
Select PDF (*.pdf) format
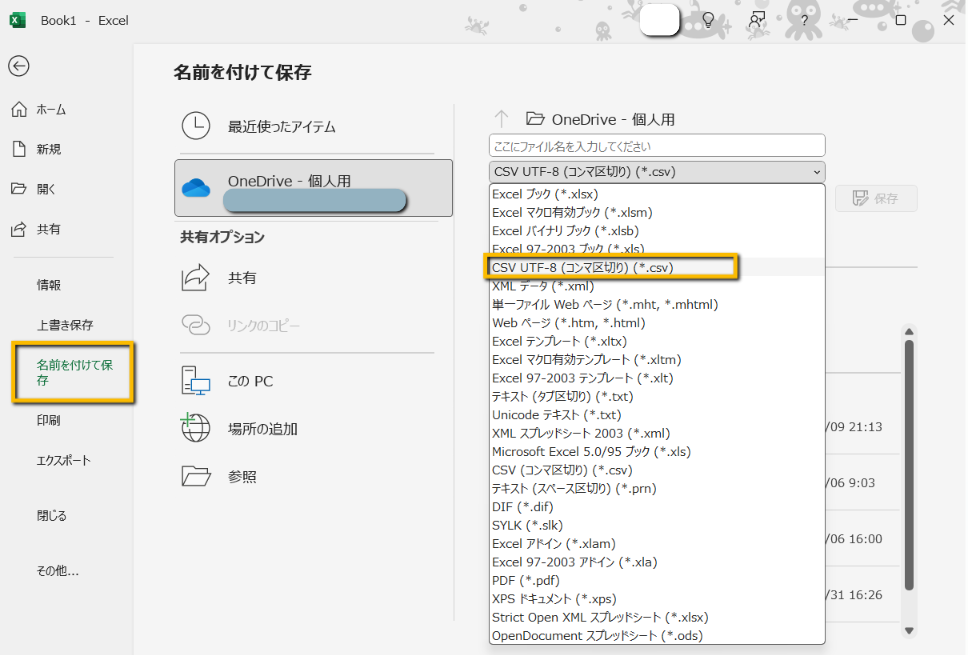657,580
